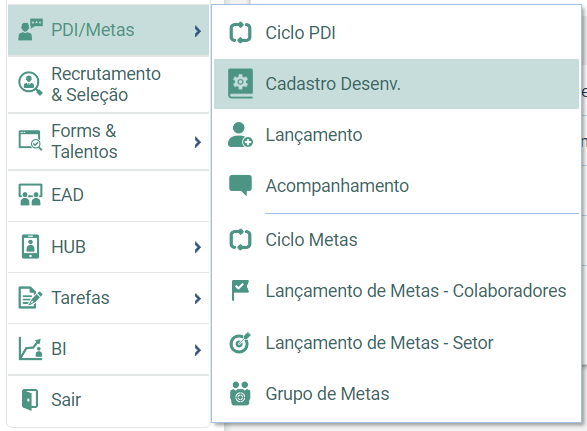Click the Ciclo Metas cycle icon

240,240
